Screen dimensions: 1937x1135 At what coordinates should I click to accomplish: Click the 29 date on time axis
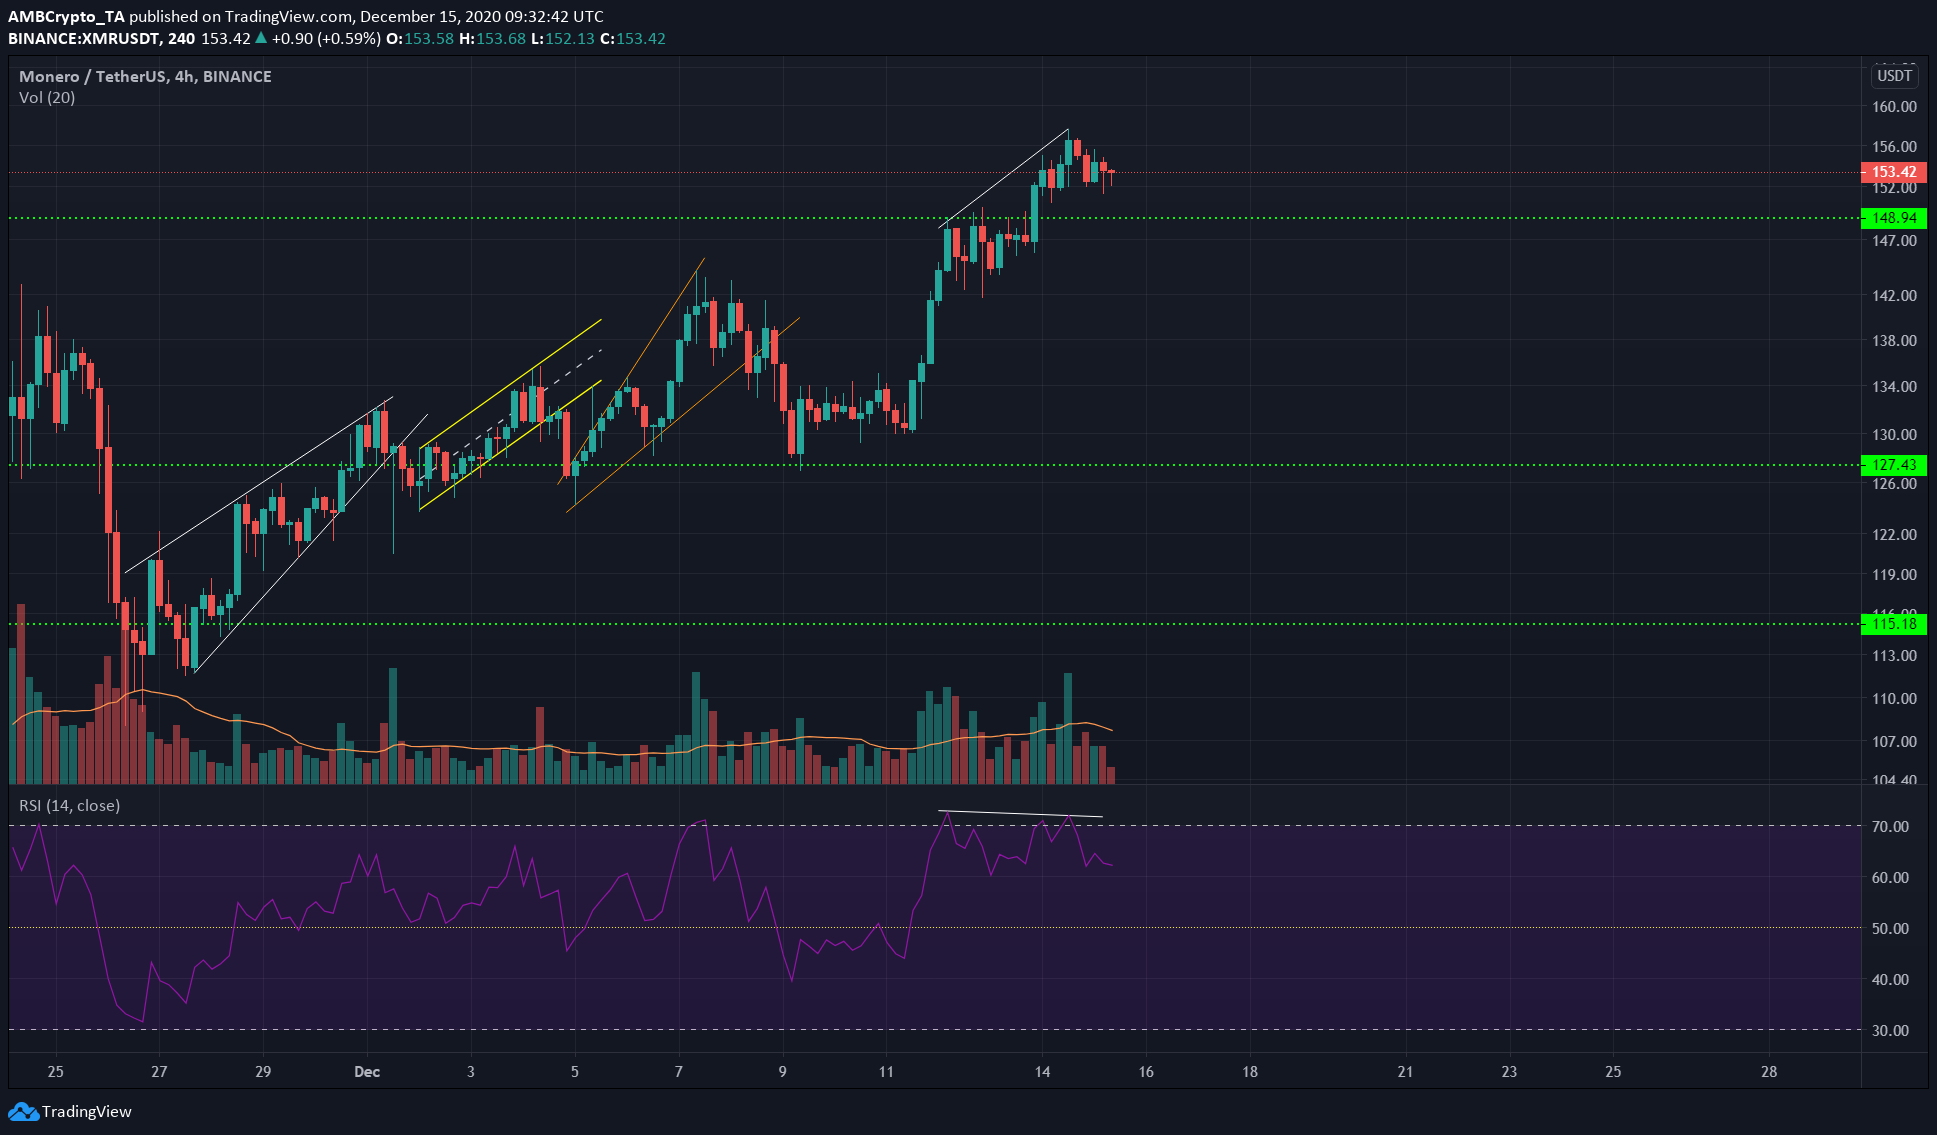pos(263,1071)
